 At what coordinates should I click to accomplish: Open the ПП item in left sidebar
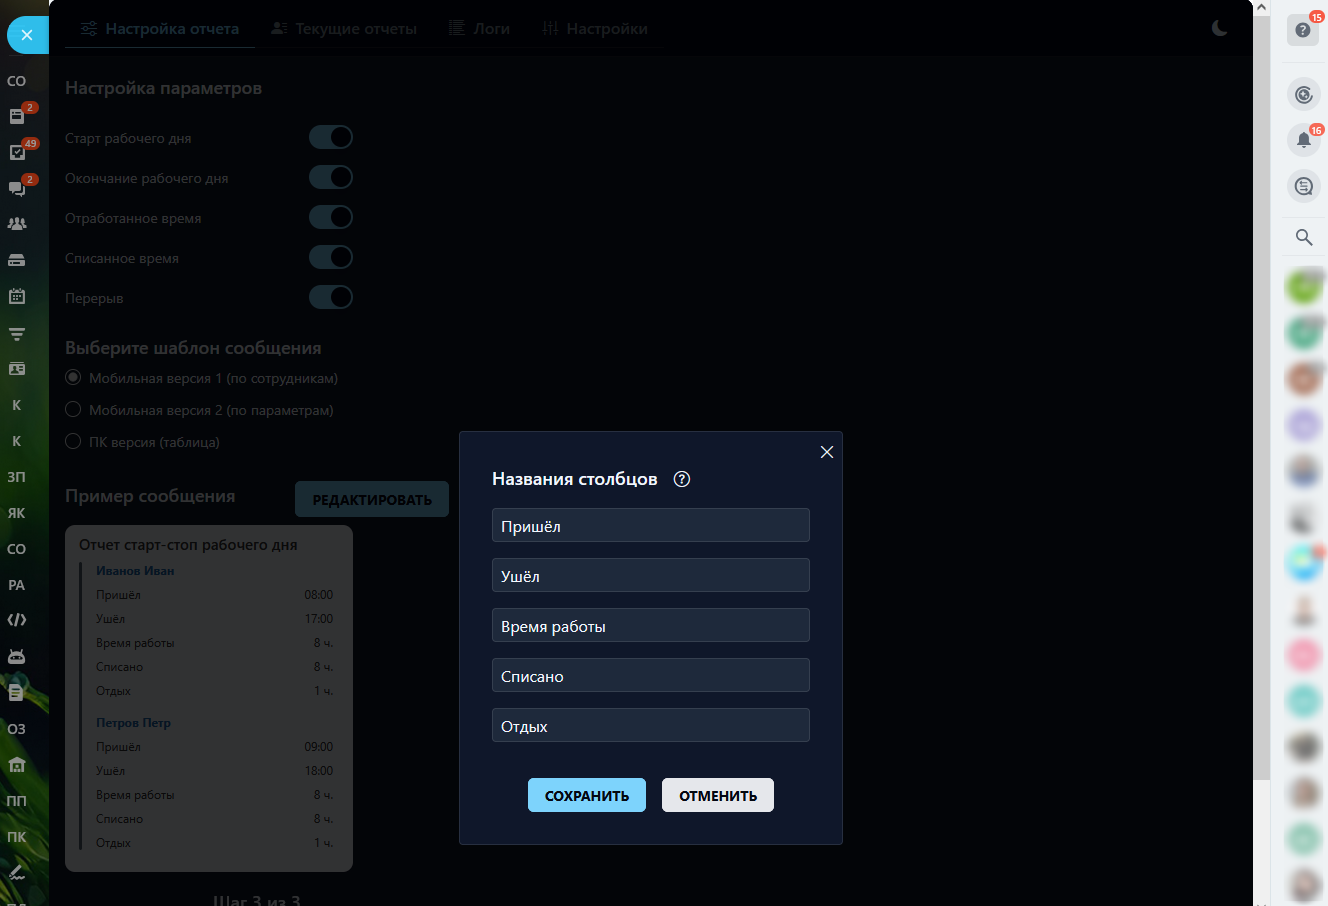point(17,801)
